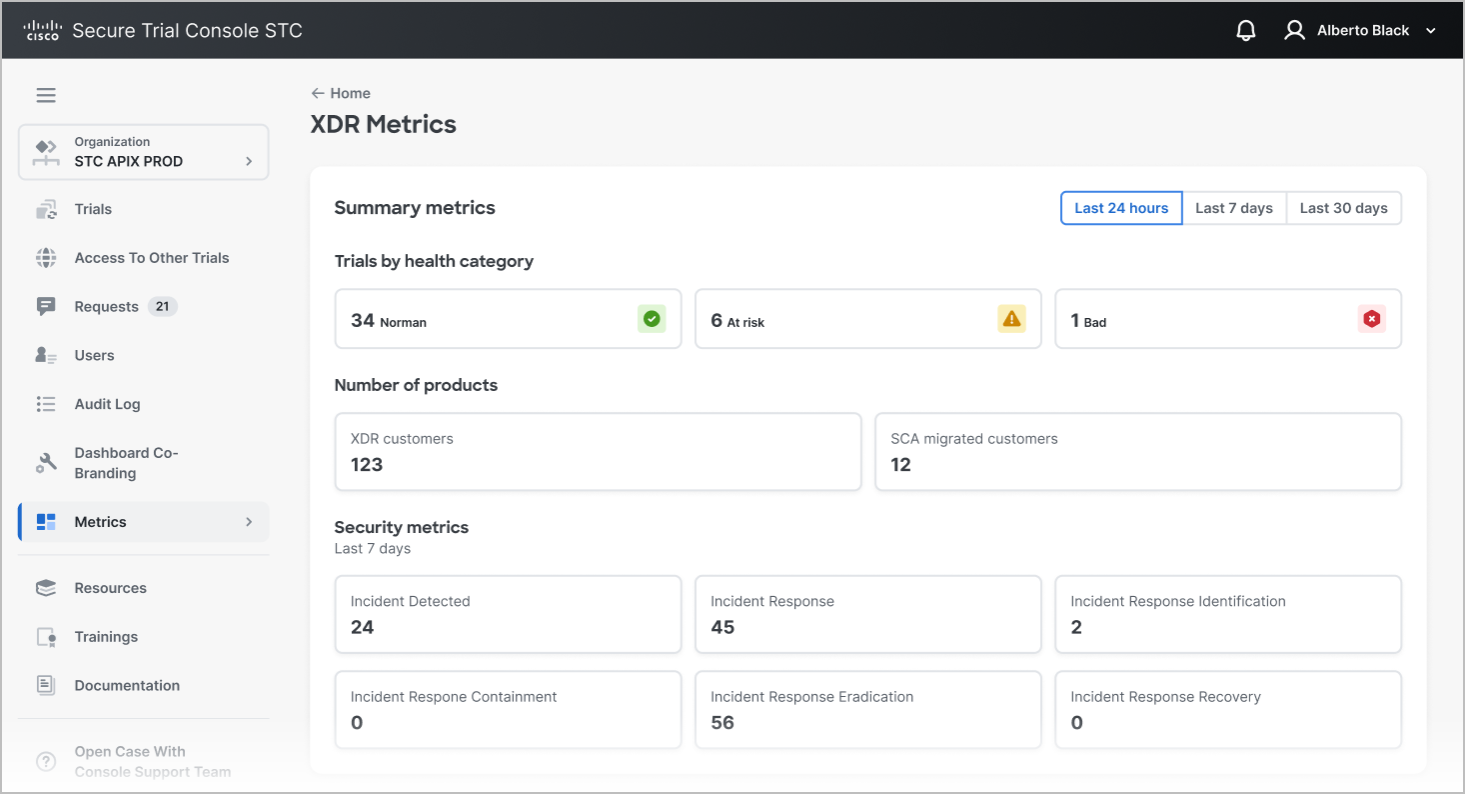Click the user avatar icon

click(1295, 30)
